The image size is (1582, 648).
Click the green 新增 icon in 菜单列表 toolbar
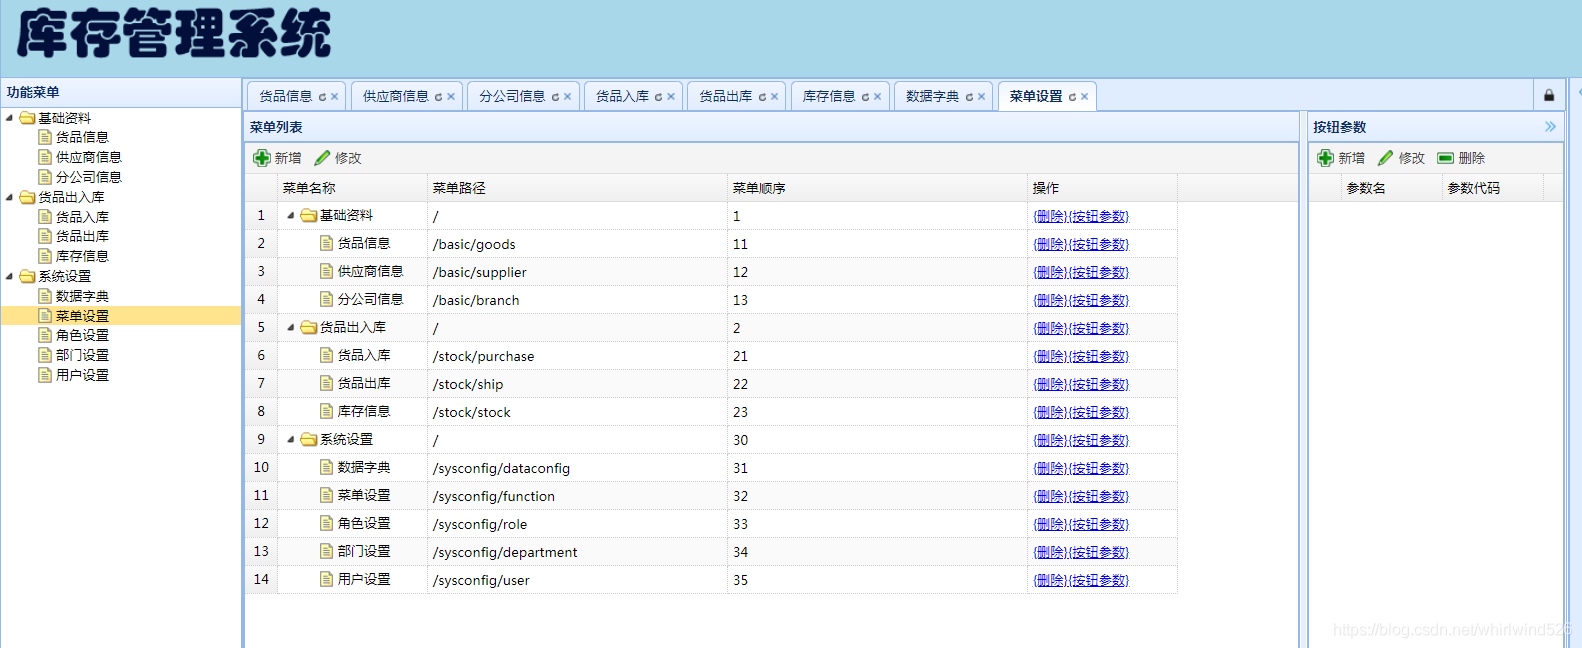(262, 158)
